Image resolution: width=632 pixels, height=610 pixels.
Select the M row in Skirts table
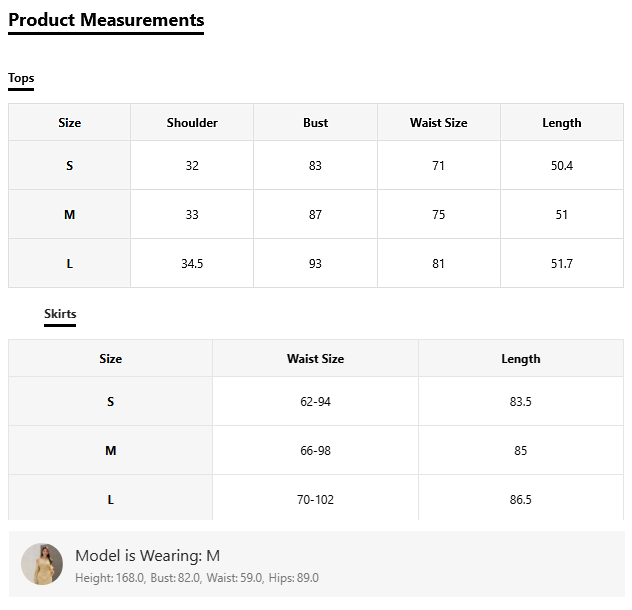110,451
